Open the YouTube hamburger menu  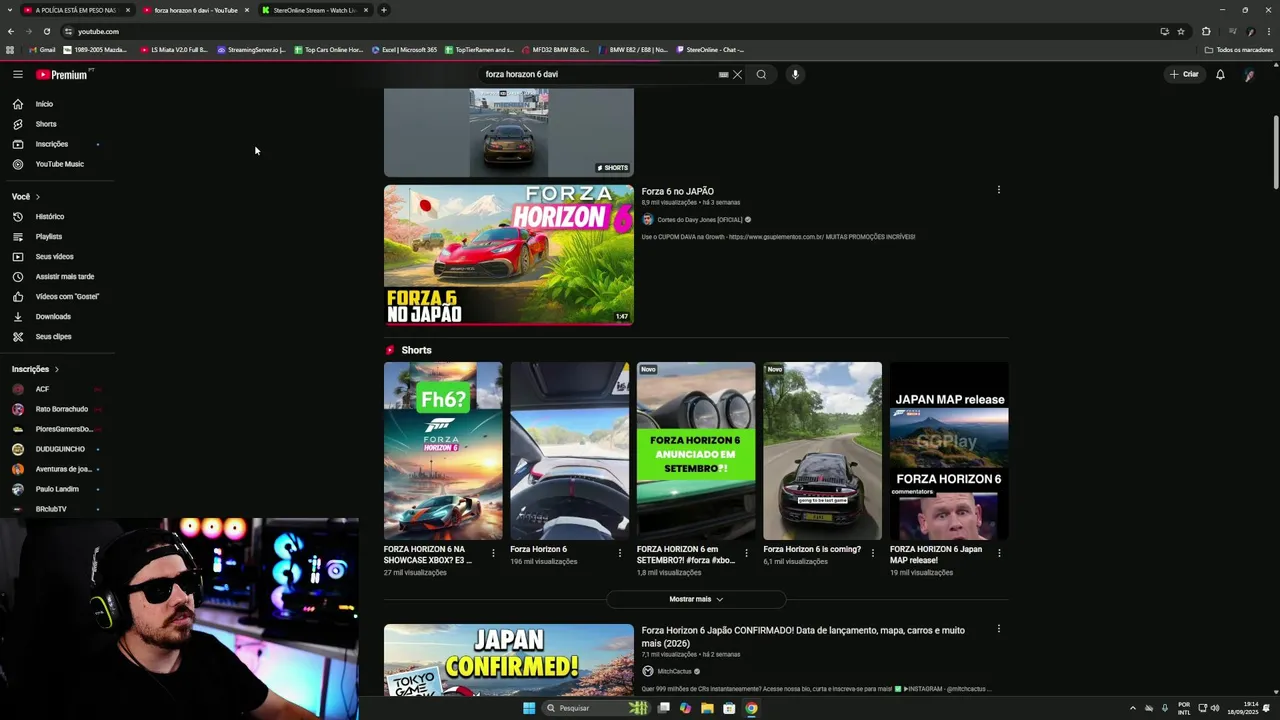[x=17, y=74]
